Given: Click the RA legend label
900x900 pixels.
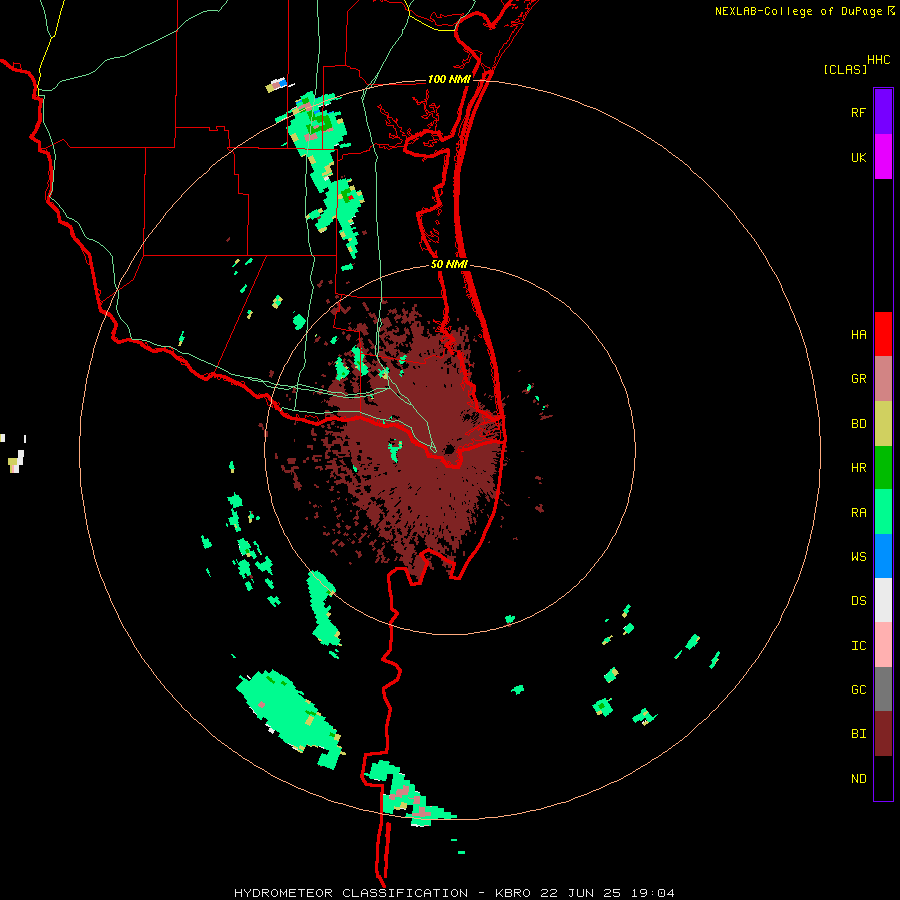Looking at the screenshot, I should tap(858, 513).
